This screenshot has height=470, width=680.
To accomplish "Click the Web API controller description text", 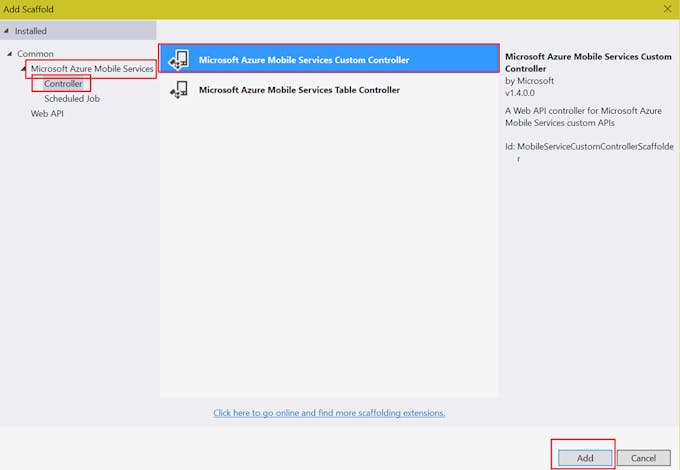I will click(x=583, y=117).
